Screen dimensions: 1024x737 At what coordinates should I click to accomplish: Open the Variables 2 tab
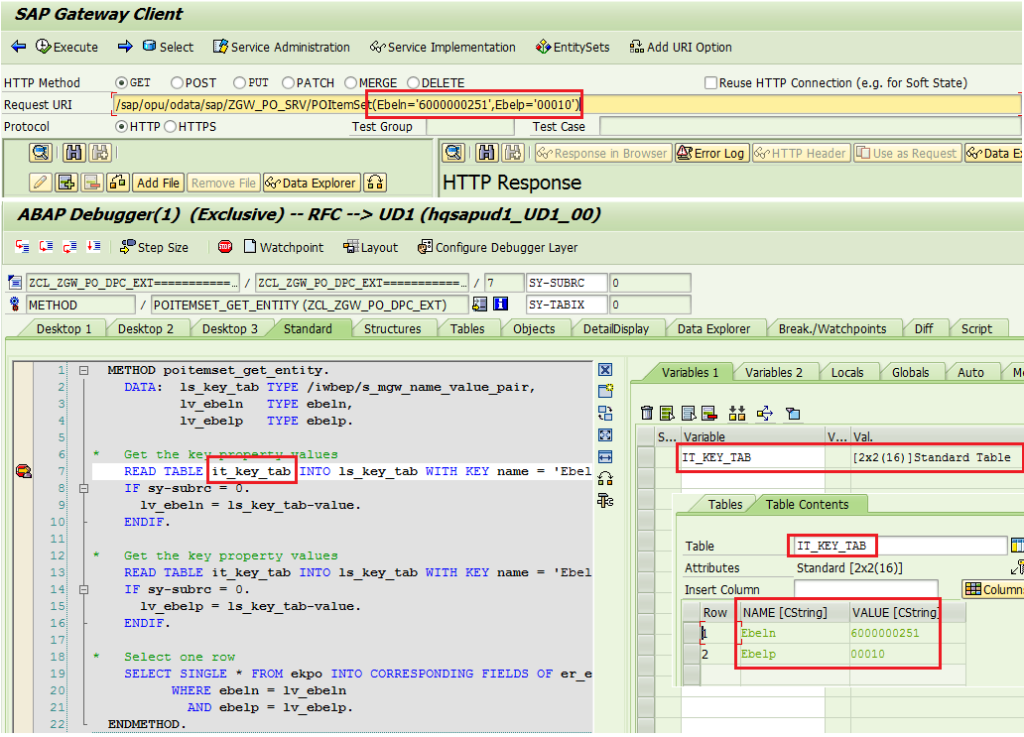(773, 373)
